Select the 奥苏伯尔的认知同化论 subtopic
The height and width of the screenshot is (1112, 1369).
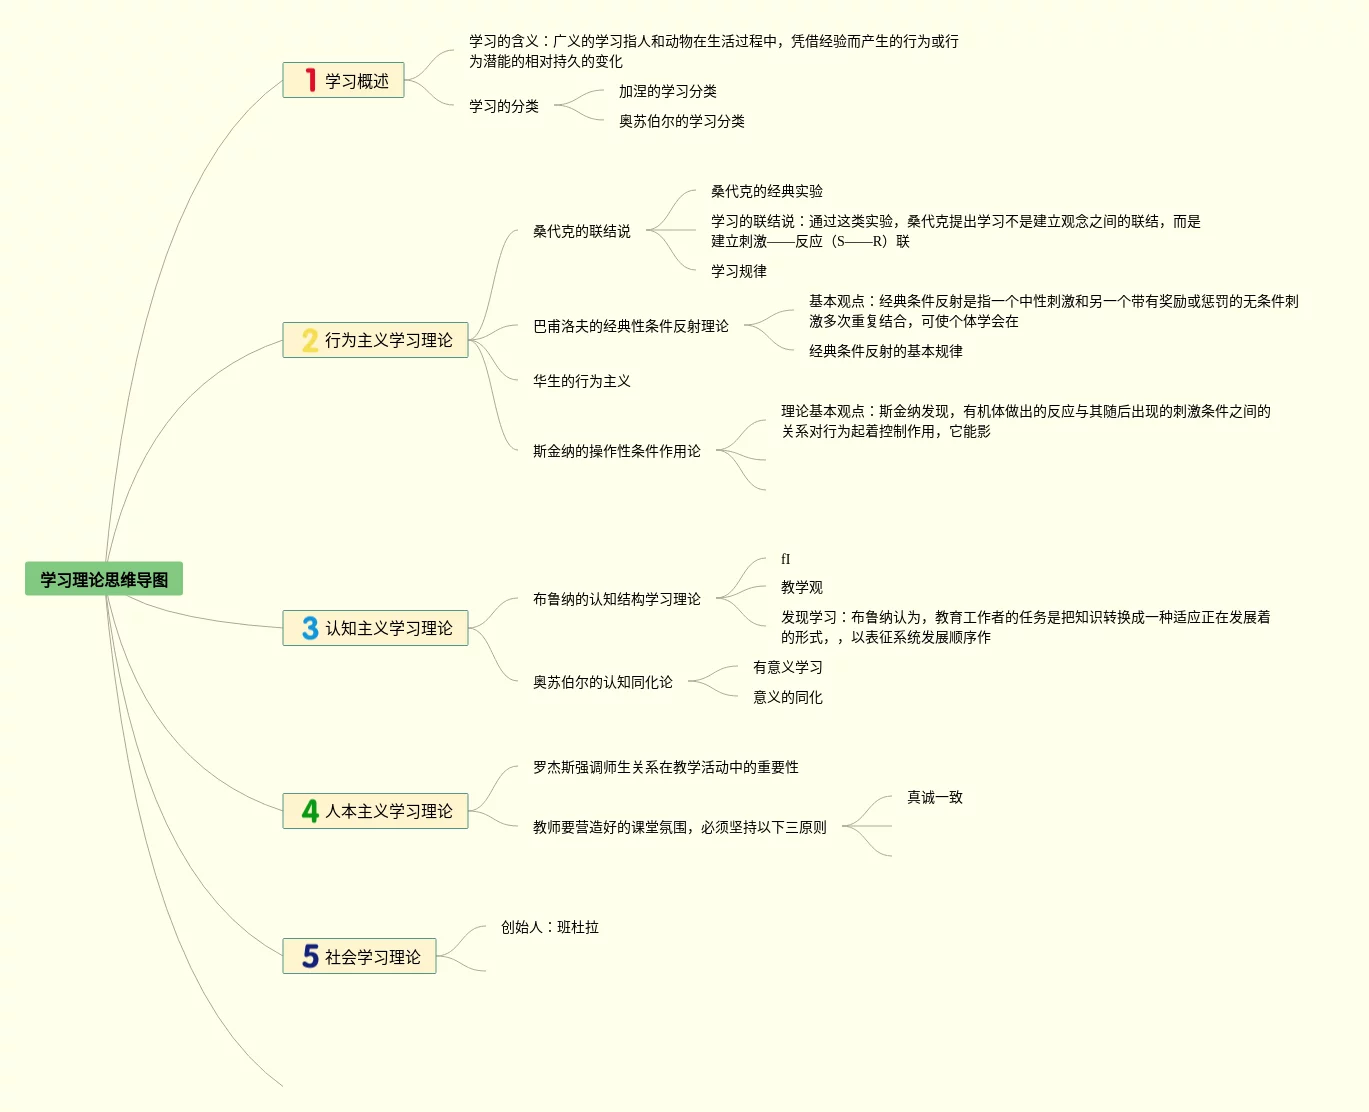[602, 682]
